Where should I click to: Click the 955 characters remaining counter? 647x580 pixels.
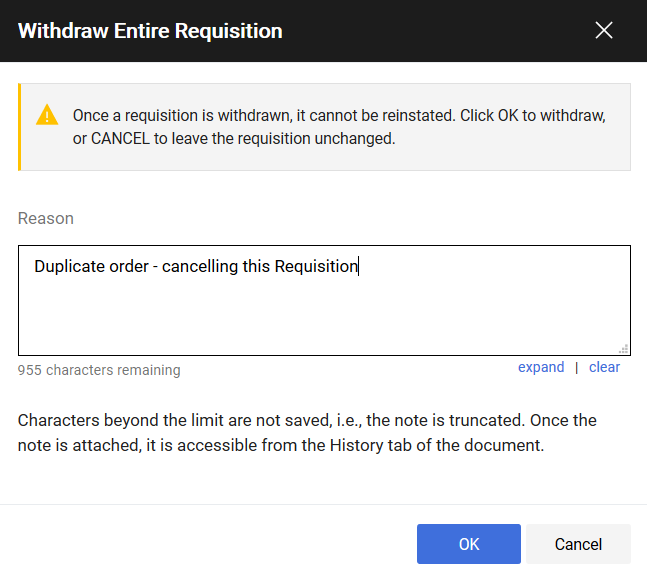click(x=99, y=370)
